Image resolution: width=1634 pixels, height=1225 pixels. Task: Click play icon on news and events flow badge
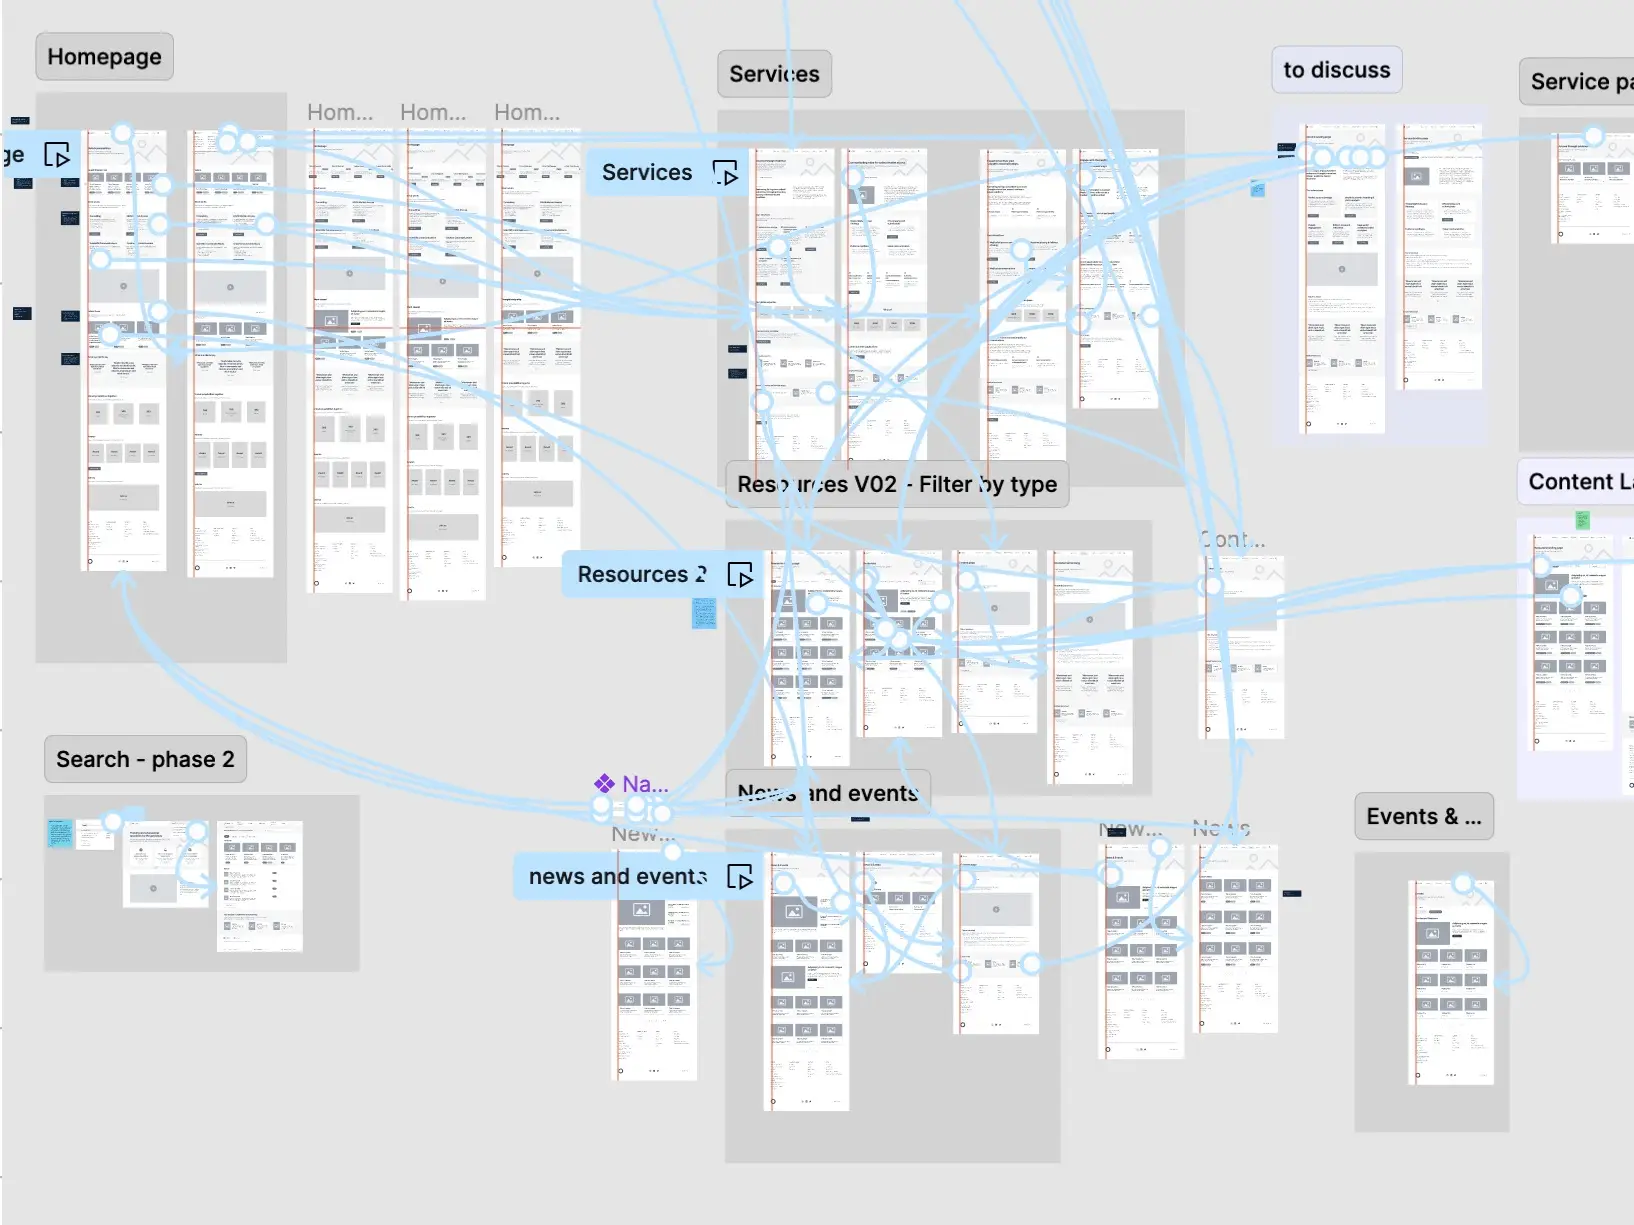point(740,877)
